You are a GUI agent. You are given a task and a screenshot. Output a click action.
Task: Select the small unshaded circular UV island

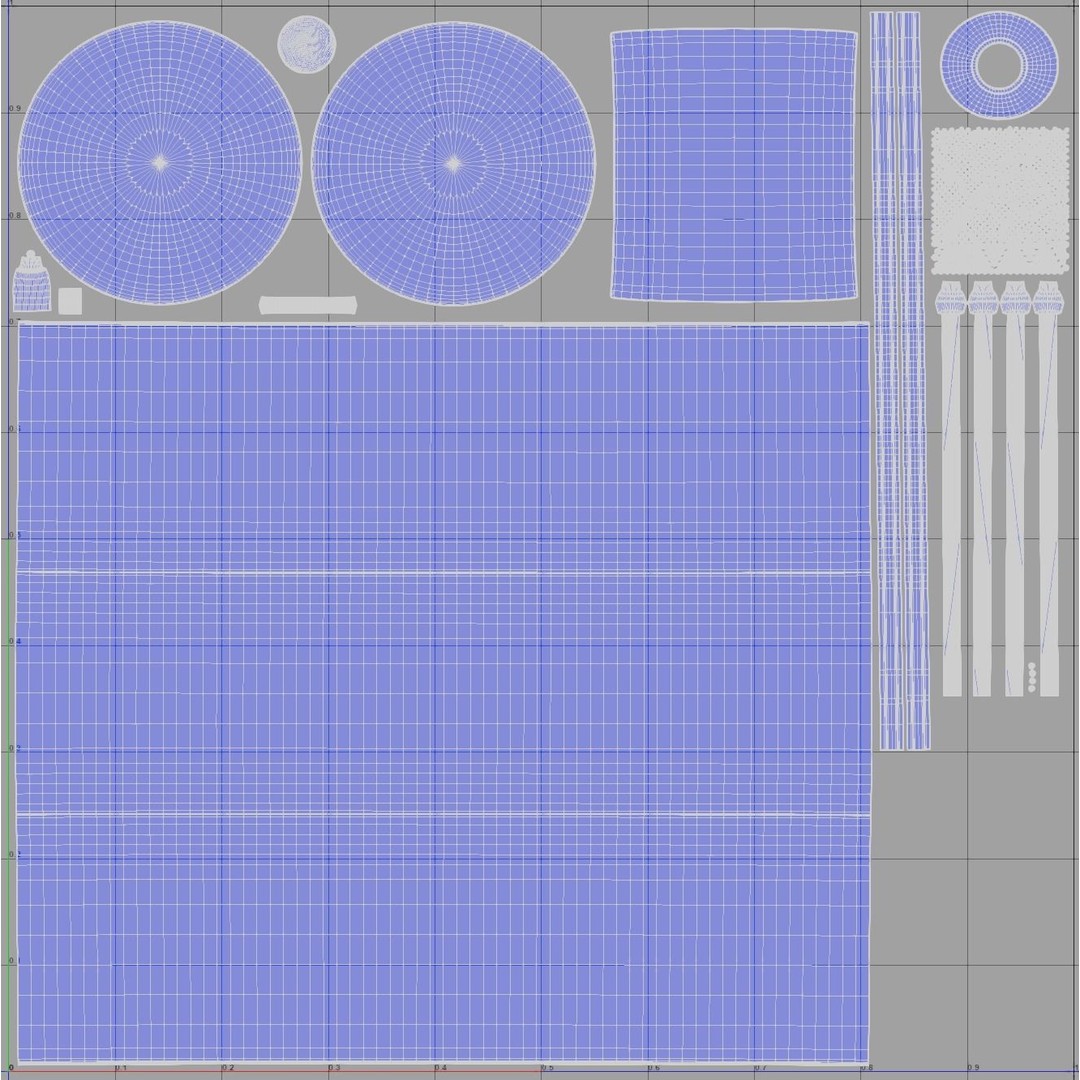[307, 44]
